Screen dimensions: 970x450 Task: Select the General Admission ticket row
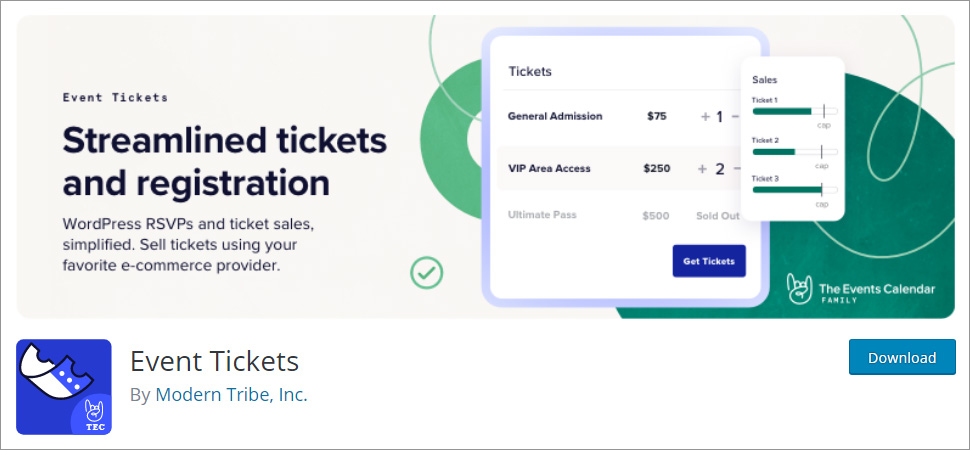[x=555, y=116]
